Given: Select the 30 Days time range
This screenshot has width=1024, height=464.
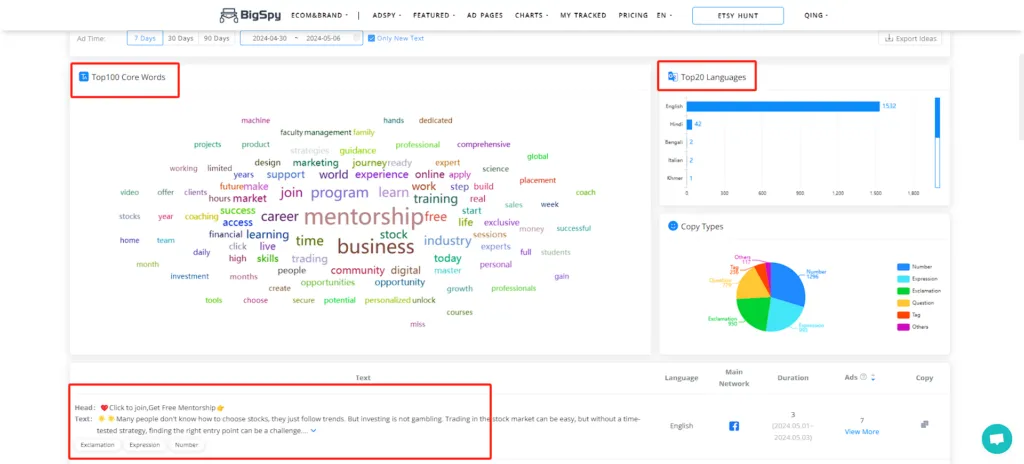Looking at the screenshot, I should pos(180,38).
